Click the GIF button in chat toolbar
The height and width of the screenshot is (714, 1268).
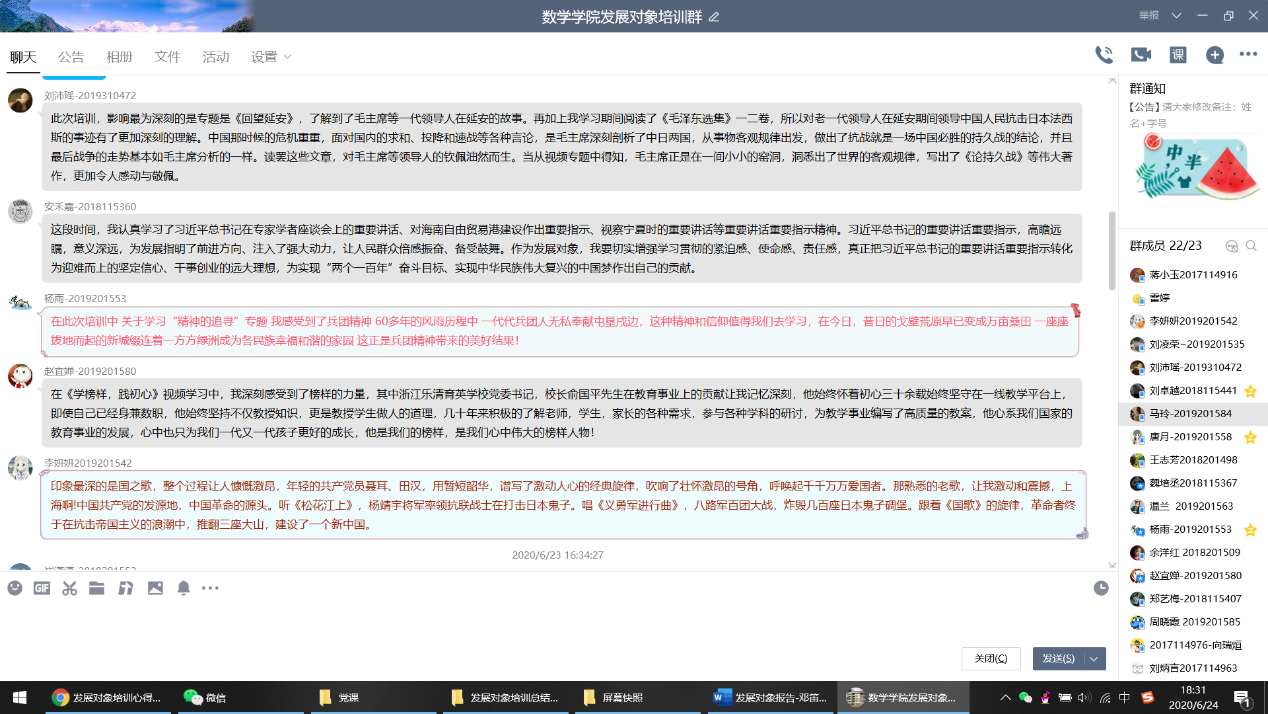coord(42,588)
